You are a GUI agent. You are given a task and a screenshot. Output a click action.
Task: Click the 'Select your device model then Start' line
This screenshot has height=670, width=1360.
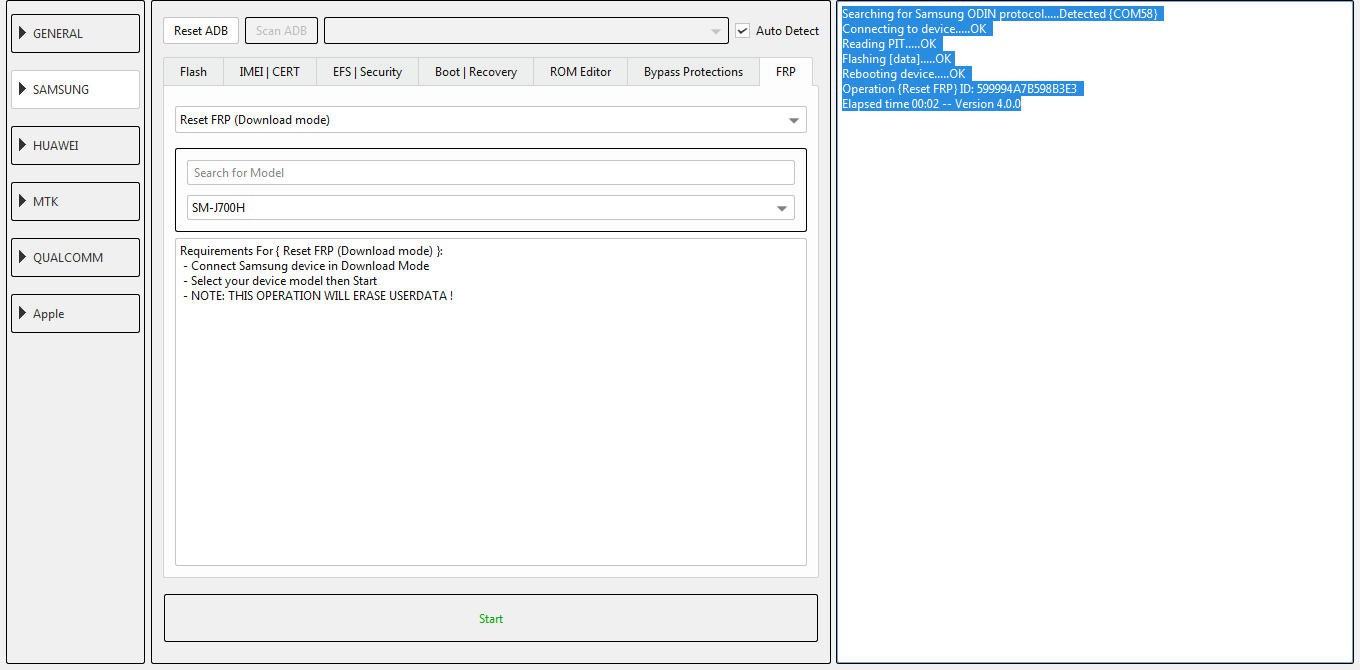point(280,281)
